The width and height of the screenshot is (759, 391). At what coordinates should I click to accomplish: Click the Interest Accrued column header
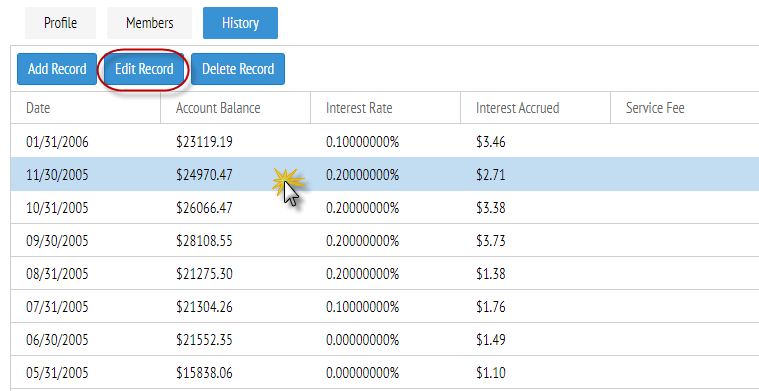pyautogui.click(x=535, y=107)
